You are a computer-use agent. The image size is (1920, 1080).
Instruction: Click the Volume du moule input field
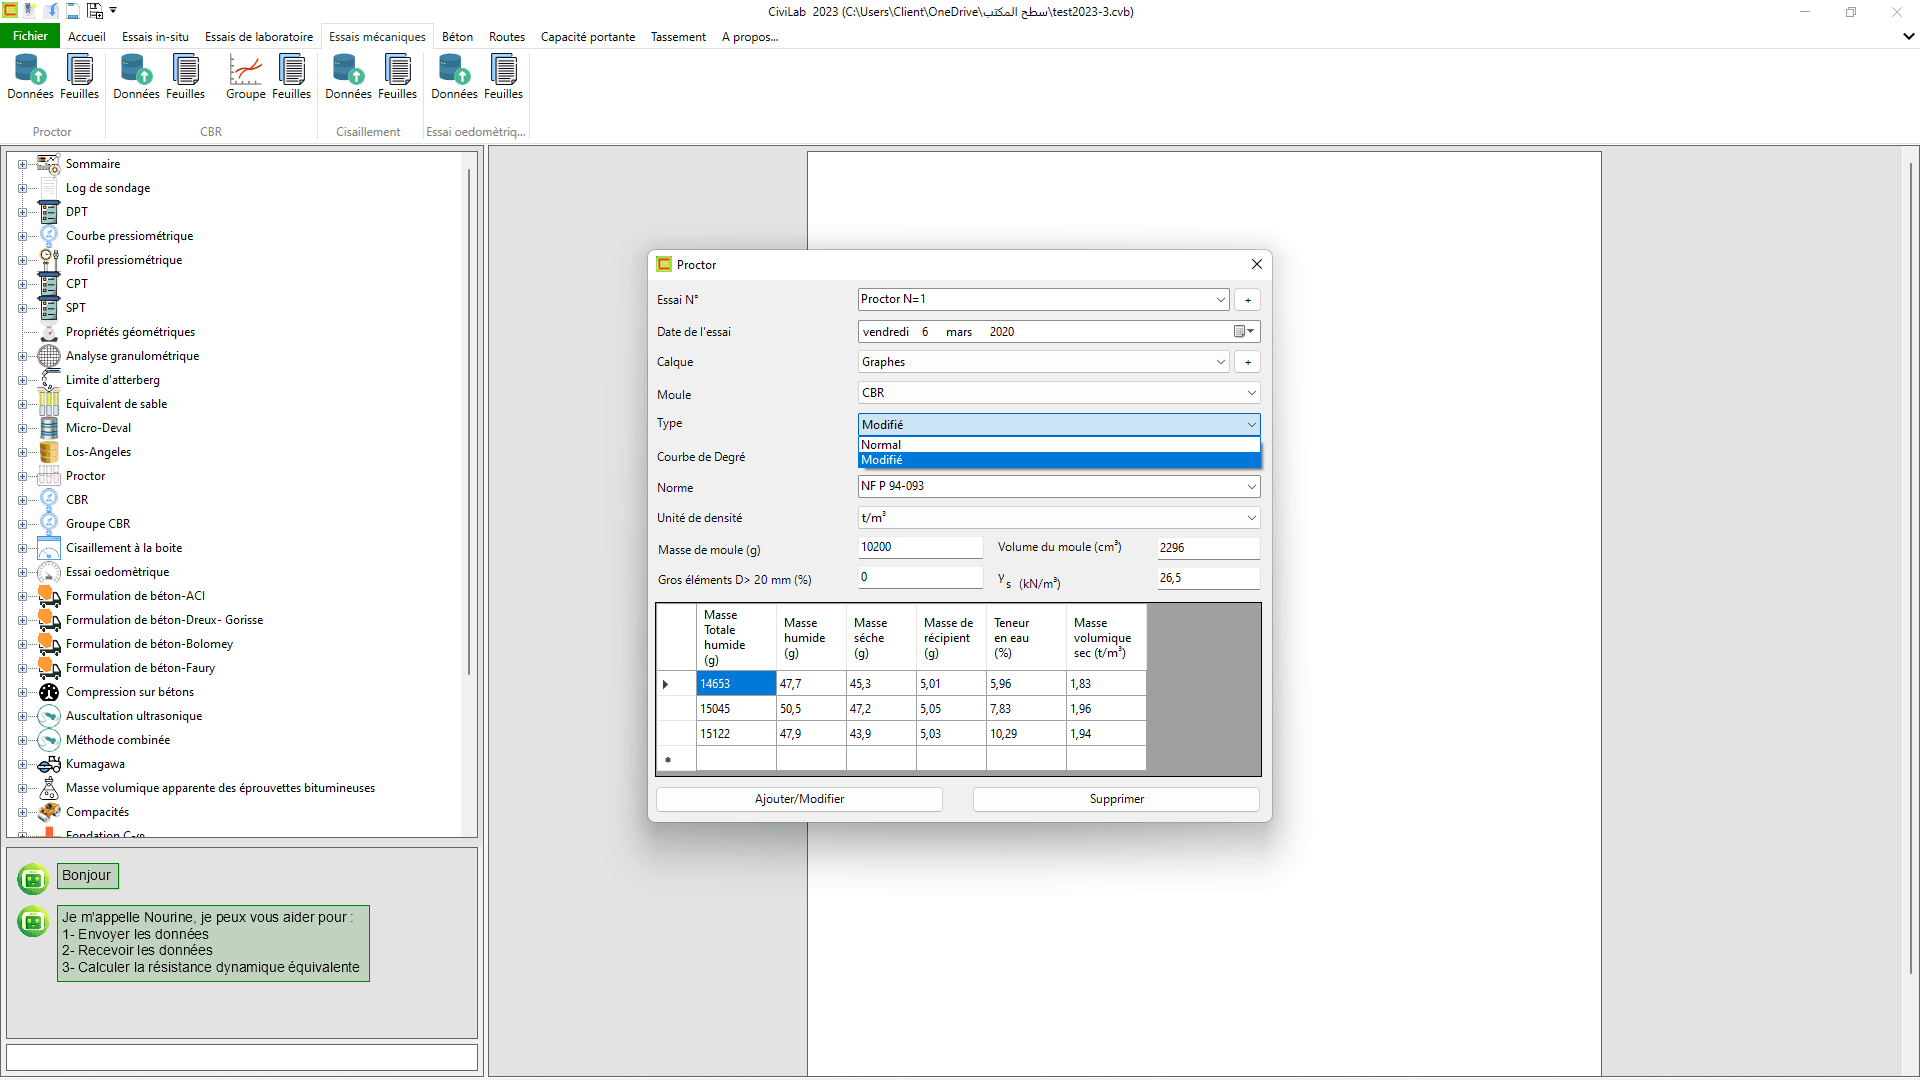click(x=1208, y=548)
